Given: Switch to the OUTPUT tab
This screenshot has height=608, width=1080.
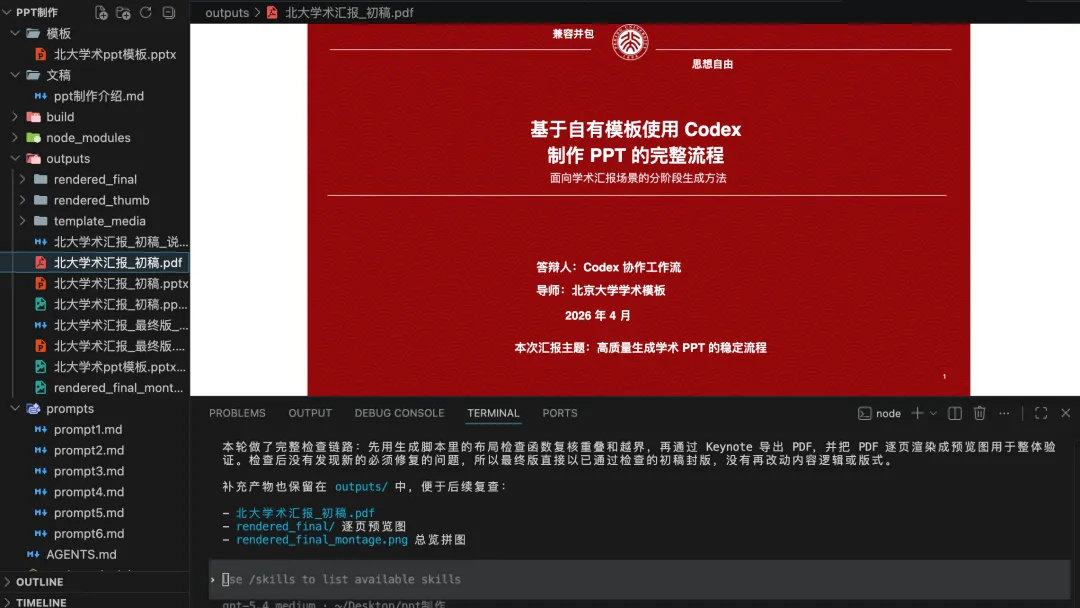Looking at the screenshot, I should coord(310,413).
